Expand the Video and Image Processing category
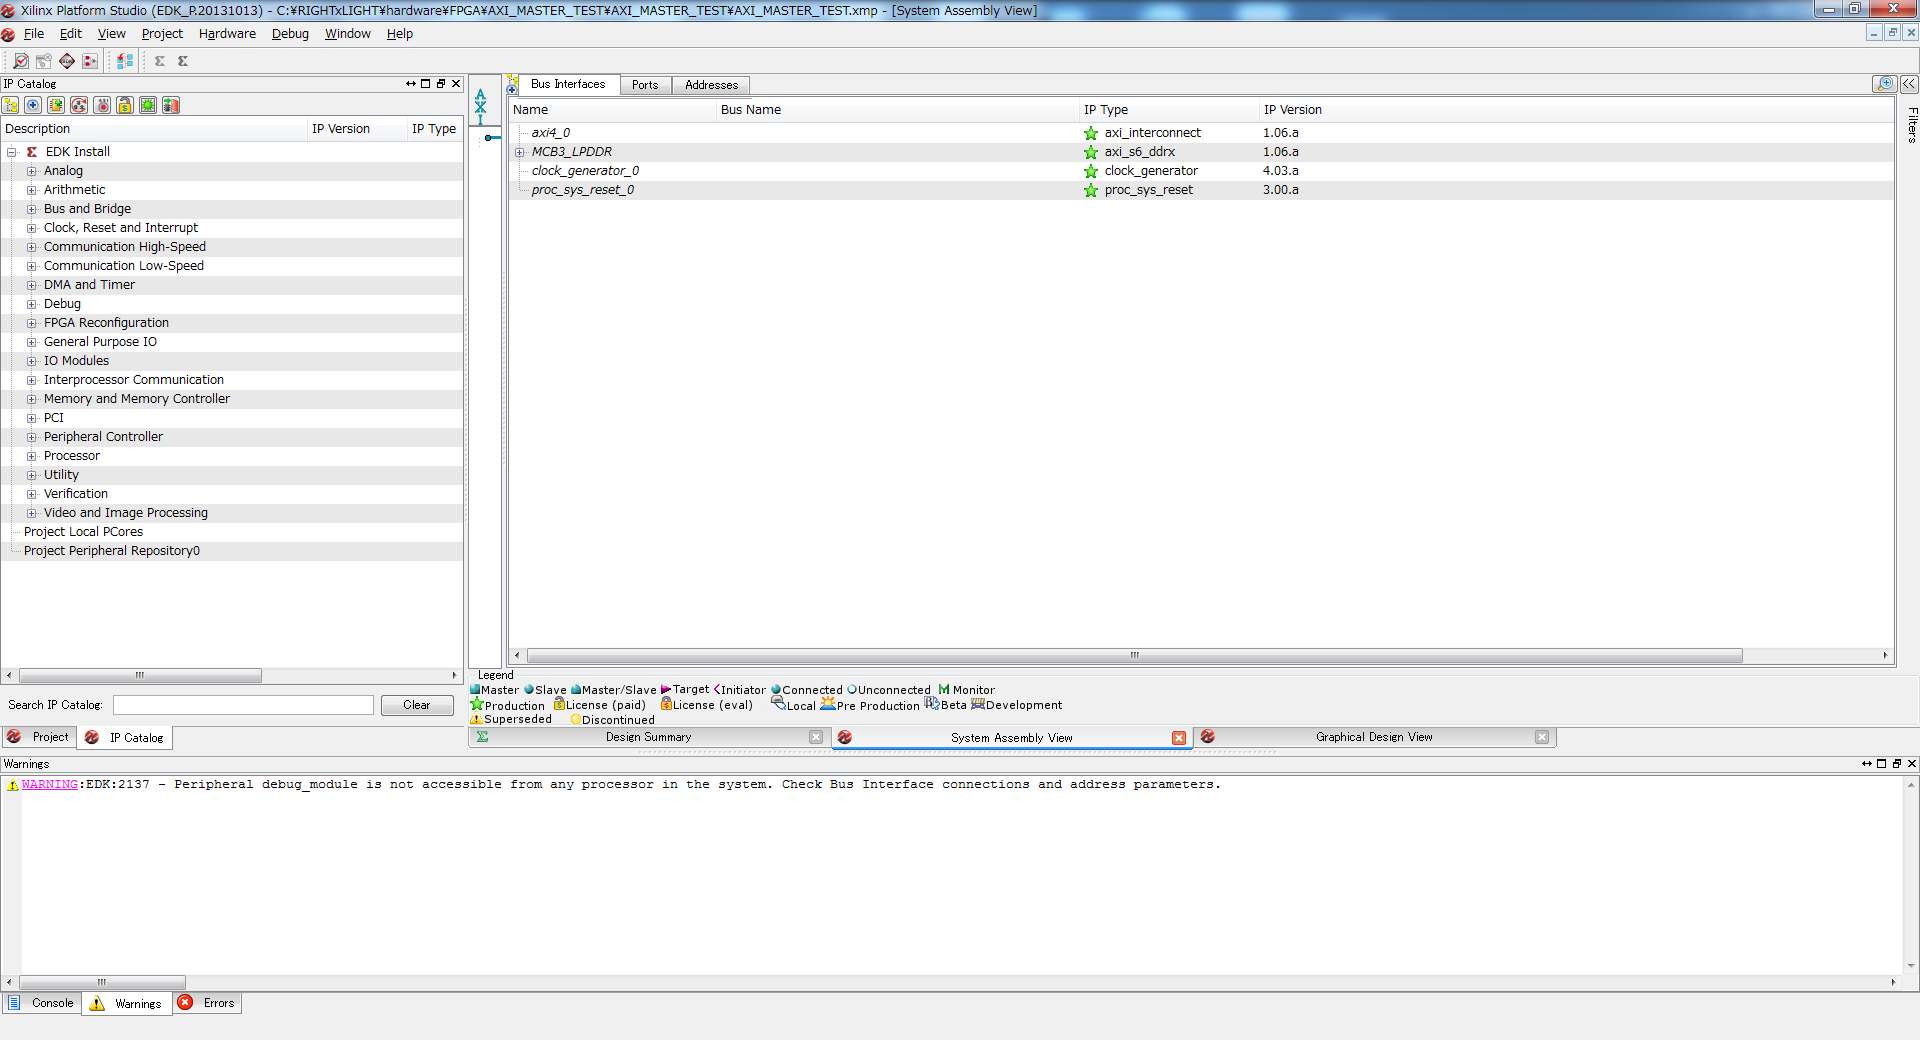The height and width of the screenshot is (1040, 1920). point(31,513)
